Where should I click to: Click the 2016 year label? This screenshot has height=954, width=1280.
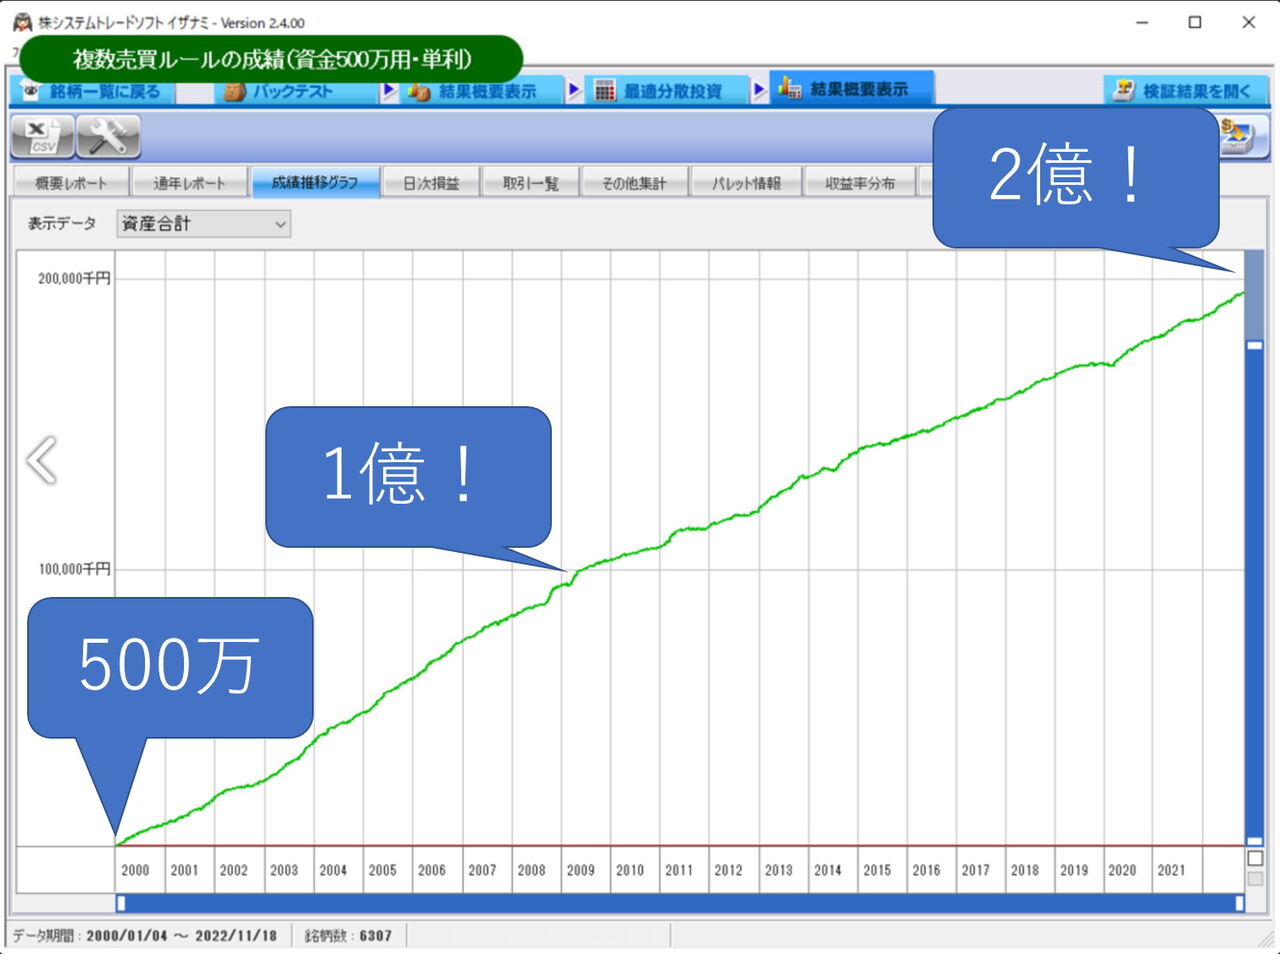click(926, 870)
